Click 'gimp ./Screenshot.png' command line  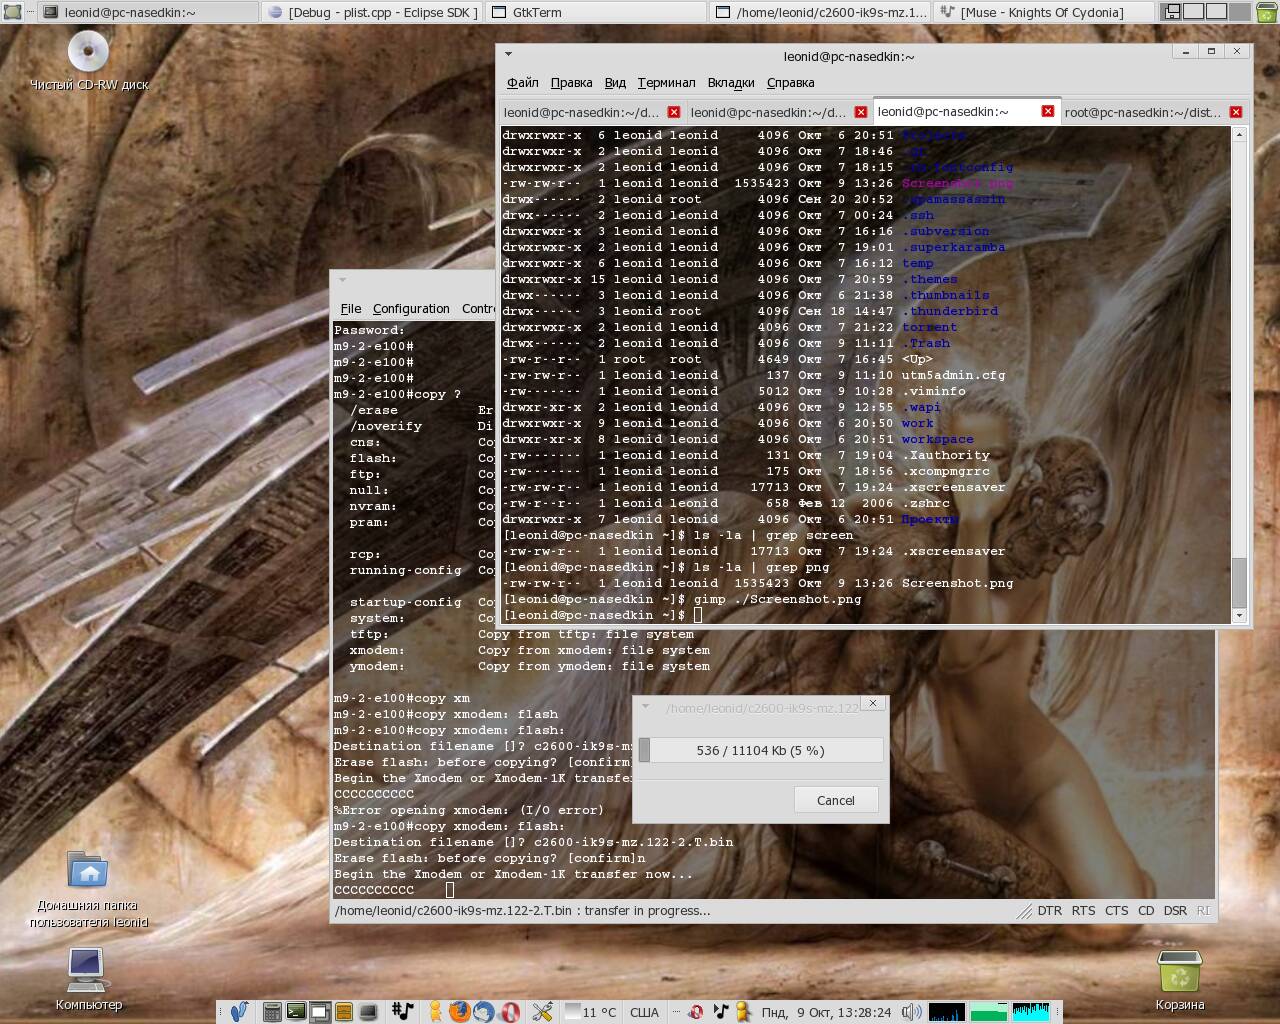point(777,599)
